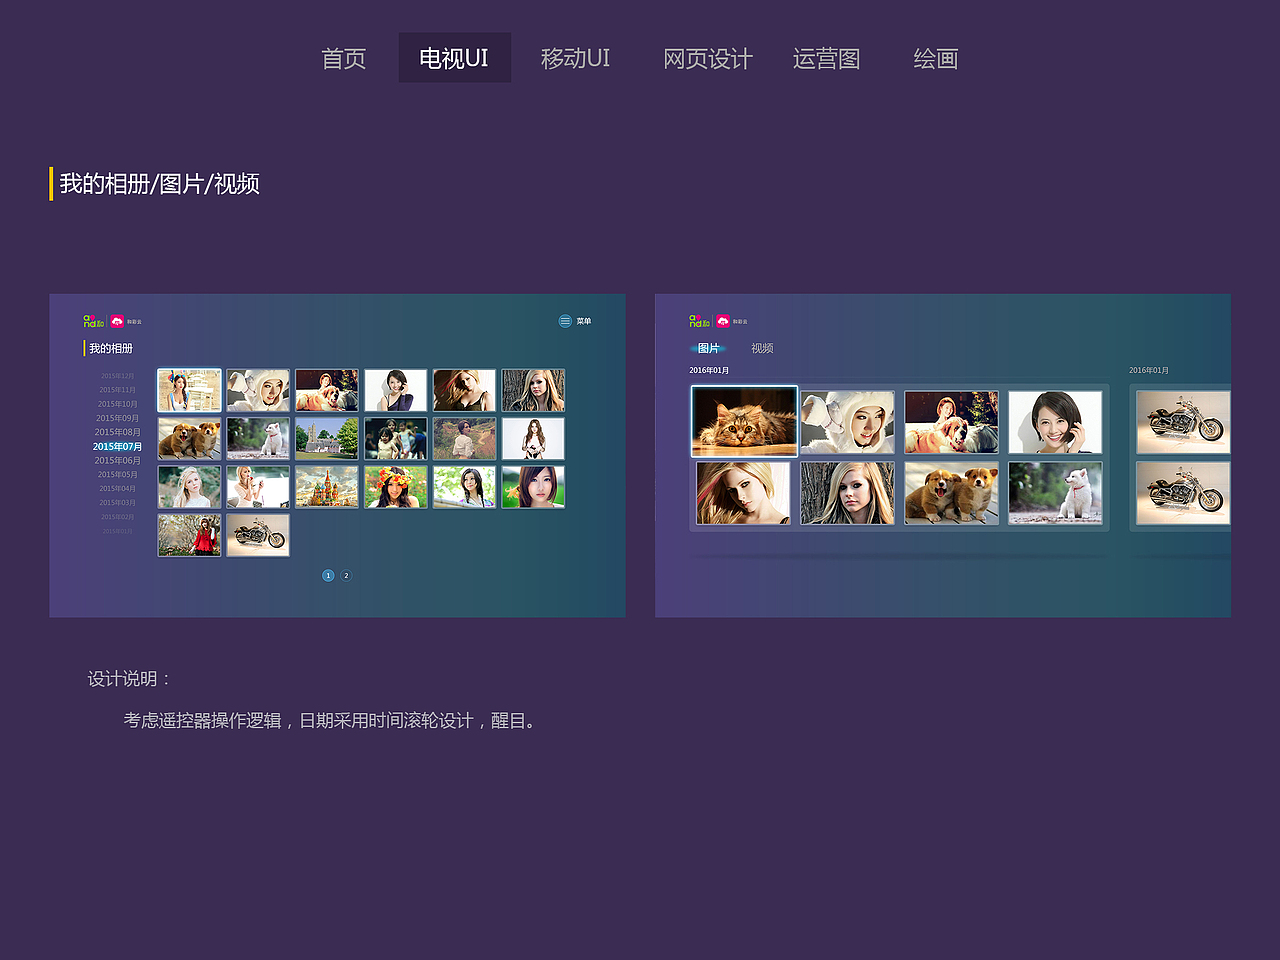
Task: Go to page 2 using pagination
Action: pyautogui.click(x=346, y=575)
